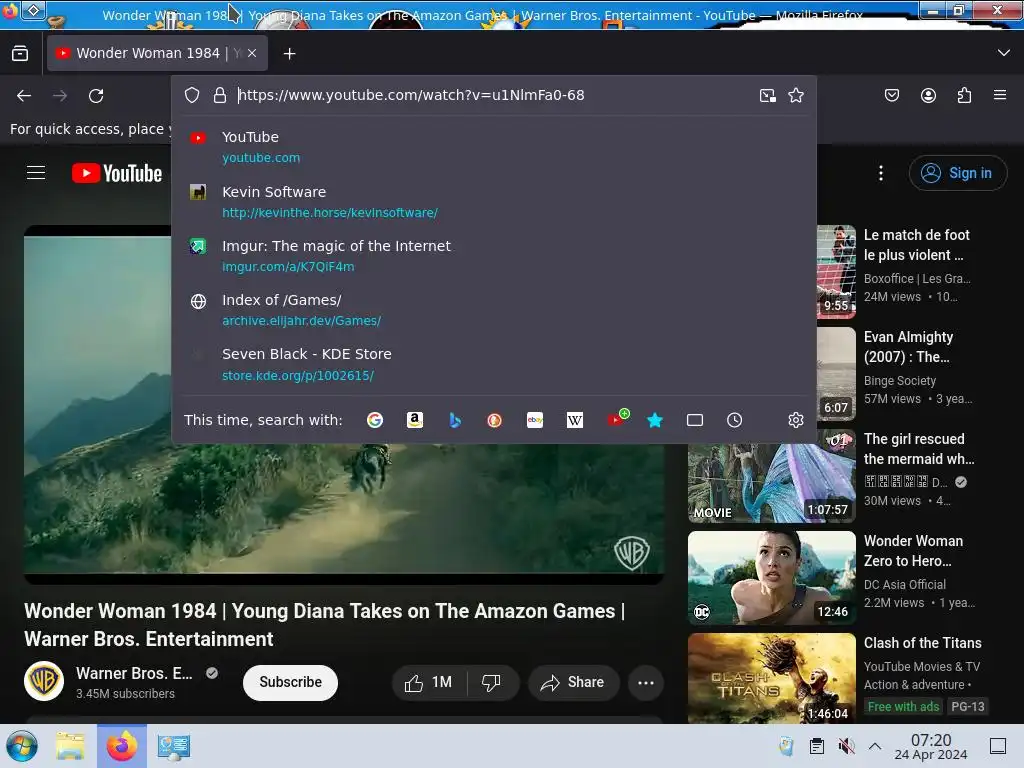The image size is (1024, 768).
Task: Open Evan Almighty (2007) video title
Action: click(x=908, y=347)
